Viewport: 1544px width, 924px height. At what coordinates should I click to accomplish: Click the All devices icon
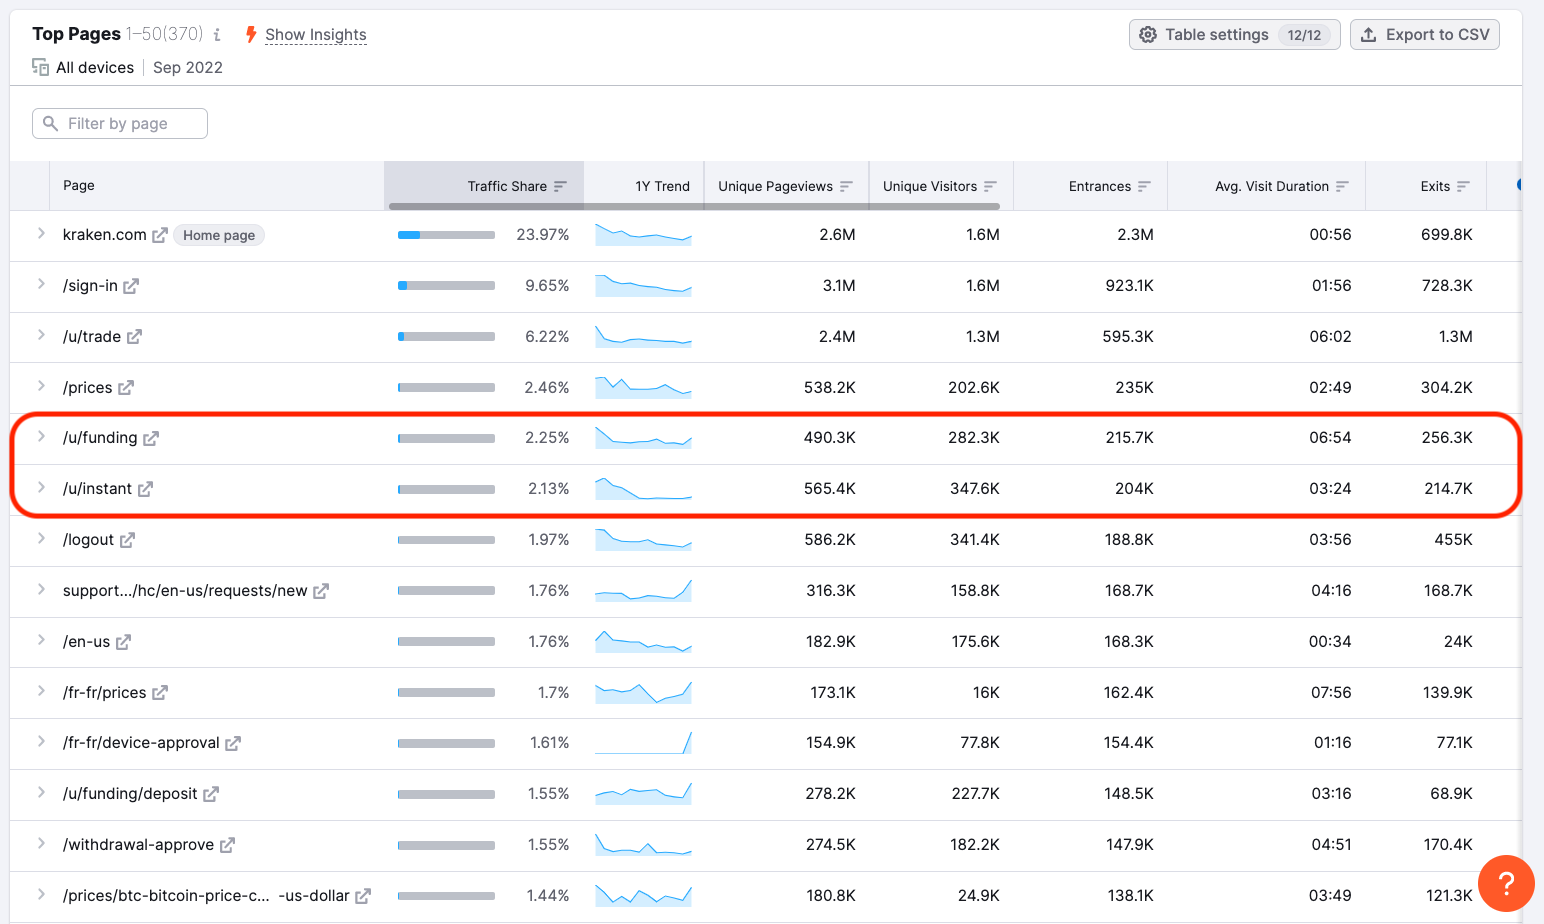click(41, 67)
